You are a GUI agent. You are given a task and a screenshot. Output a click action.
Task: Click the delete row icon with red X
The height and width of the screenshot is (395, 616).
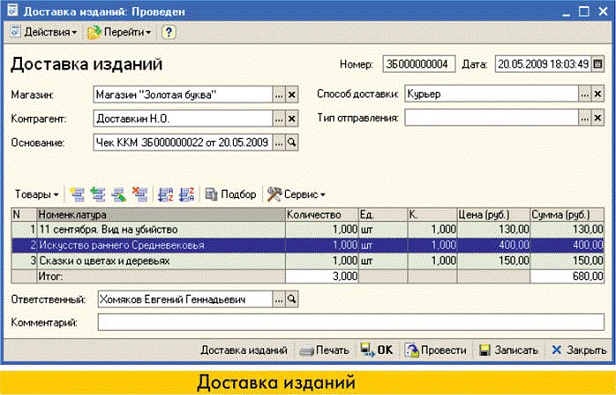139,195
